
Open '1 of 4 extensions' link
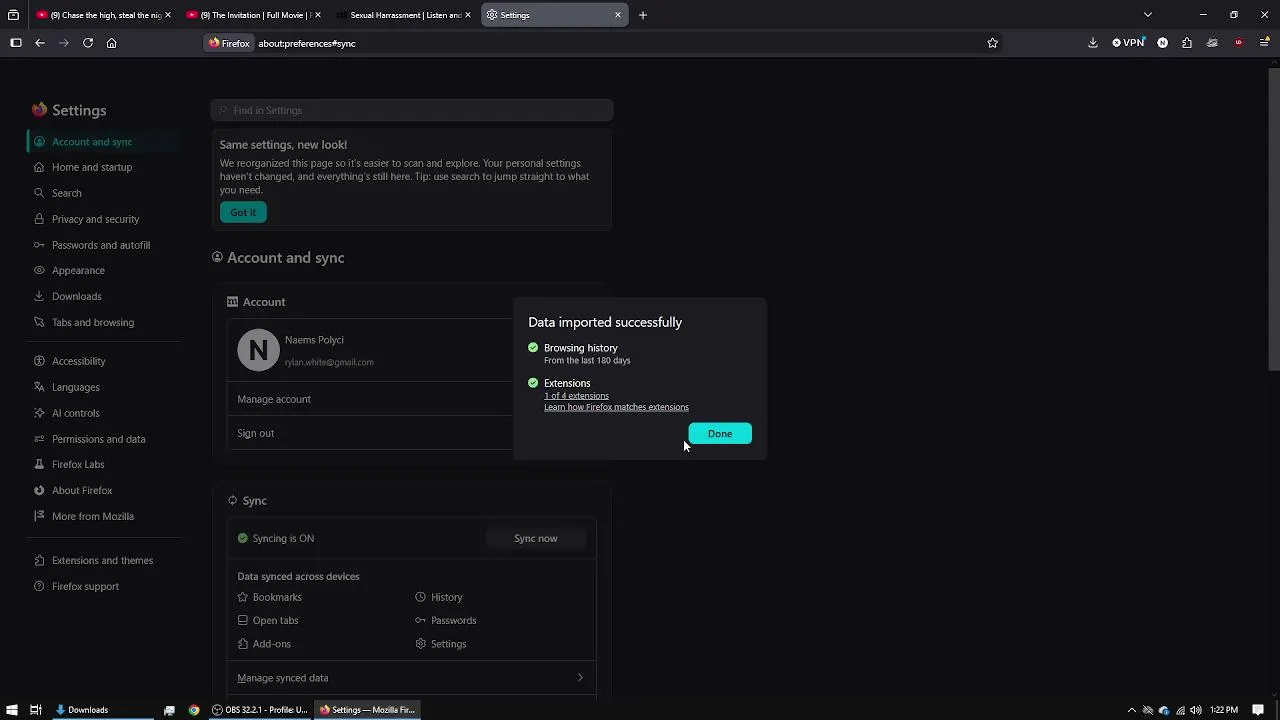[x=576, y=396]
